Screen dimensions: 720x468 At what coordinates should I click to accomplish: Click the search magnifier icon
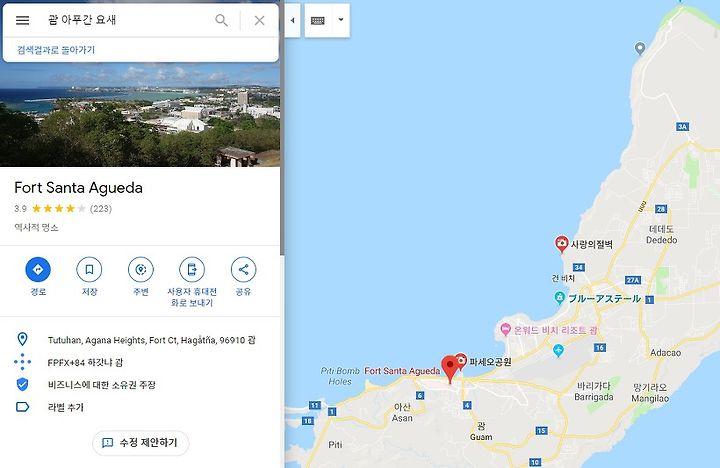click(x=221, y=20)
